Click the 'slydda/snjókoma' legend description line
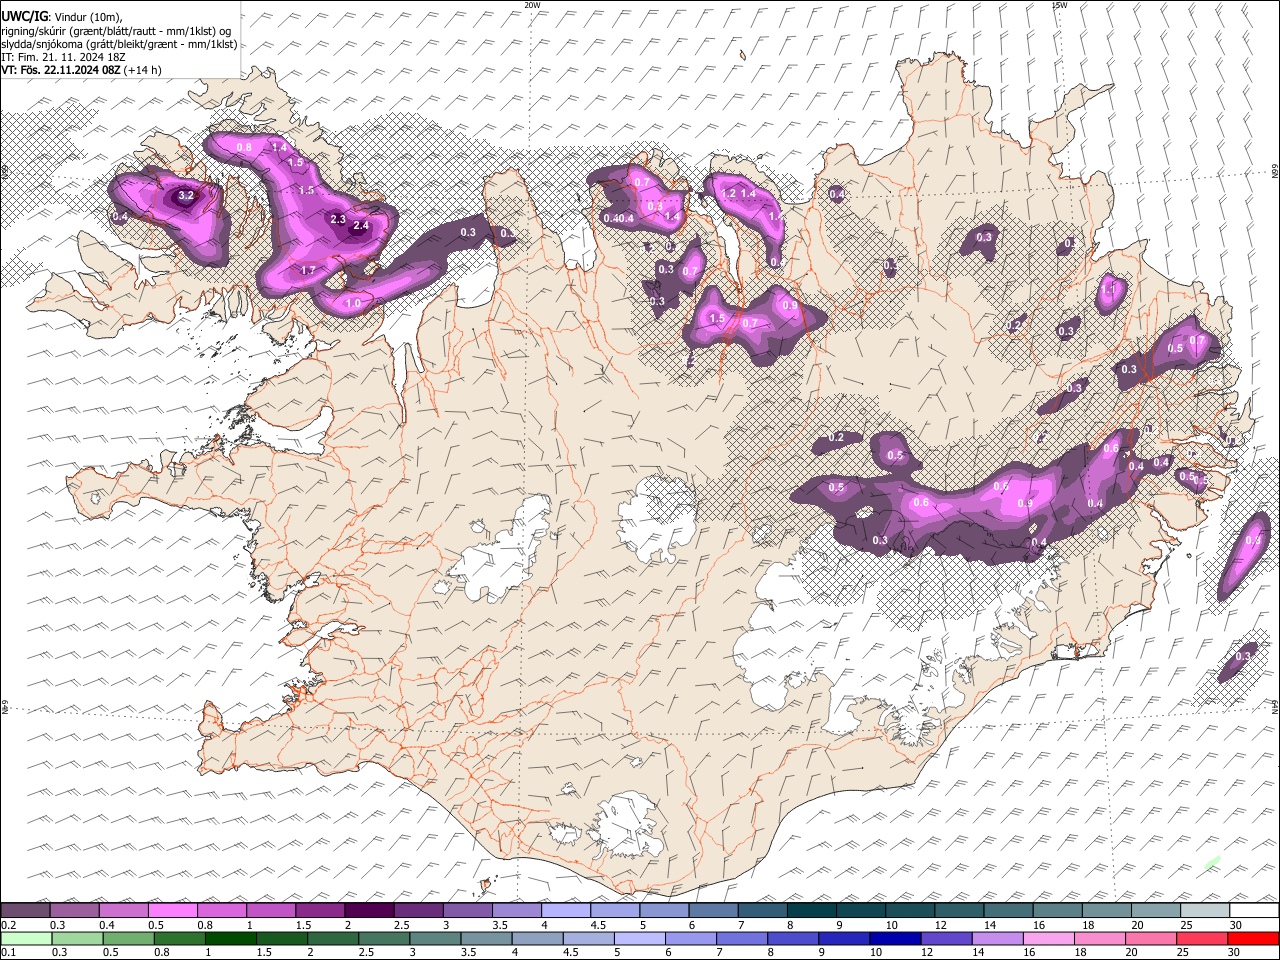Viewport: 1280px width, 960px height. tap(119, 44)
